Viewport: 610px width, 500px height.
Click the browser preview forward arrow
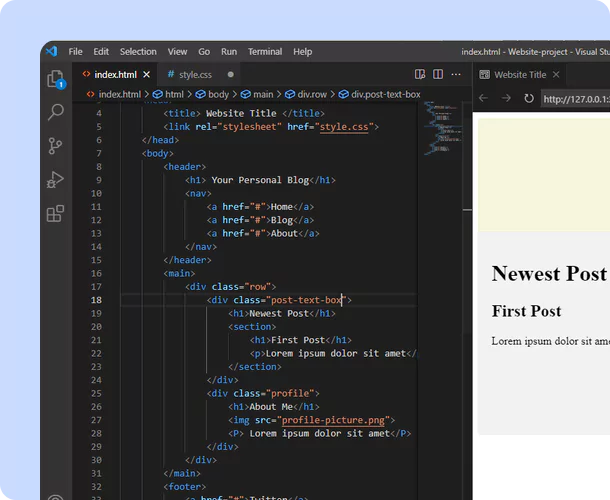click(506, 98)
